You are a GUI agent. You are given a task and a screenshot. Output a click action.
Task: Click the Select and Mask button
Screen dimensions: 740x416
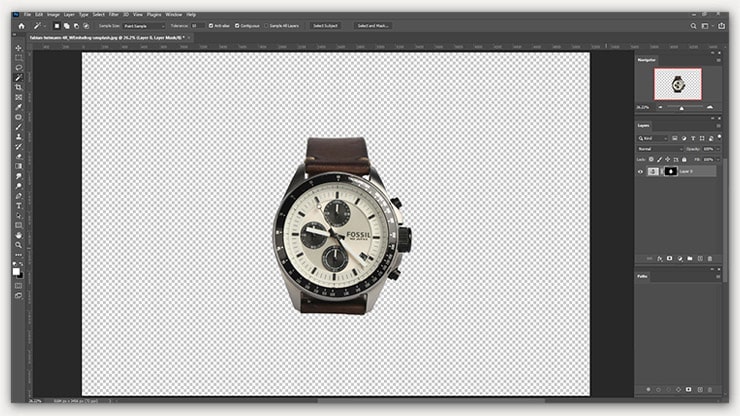(373, 26)
